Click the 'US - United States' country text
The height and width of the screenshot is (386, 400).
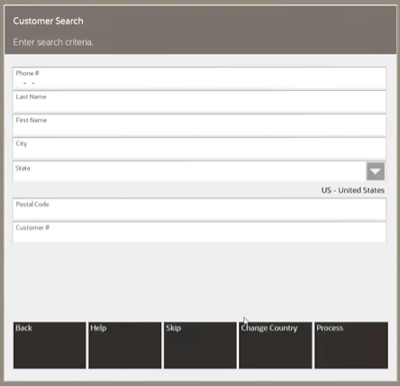353,190
